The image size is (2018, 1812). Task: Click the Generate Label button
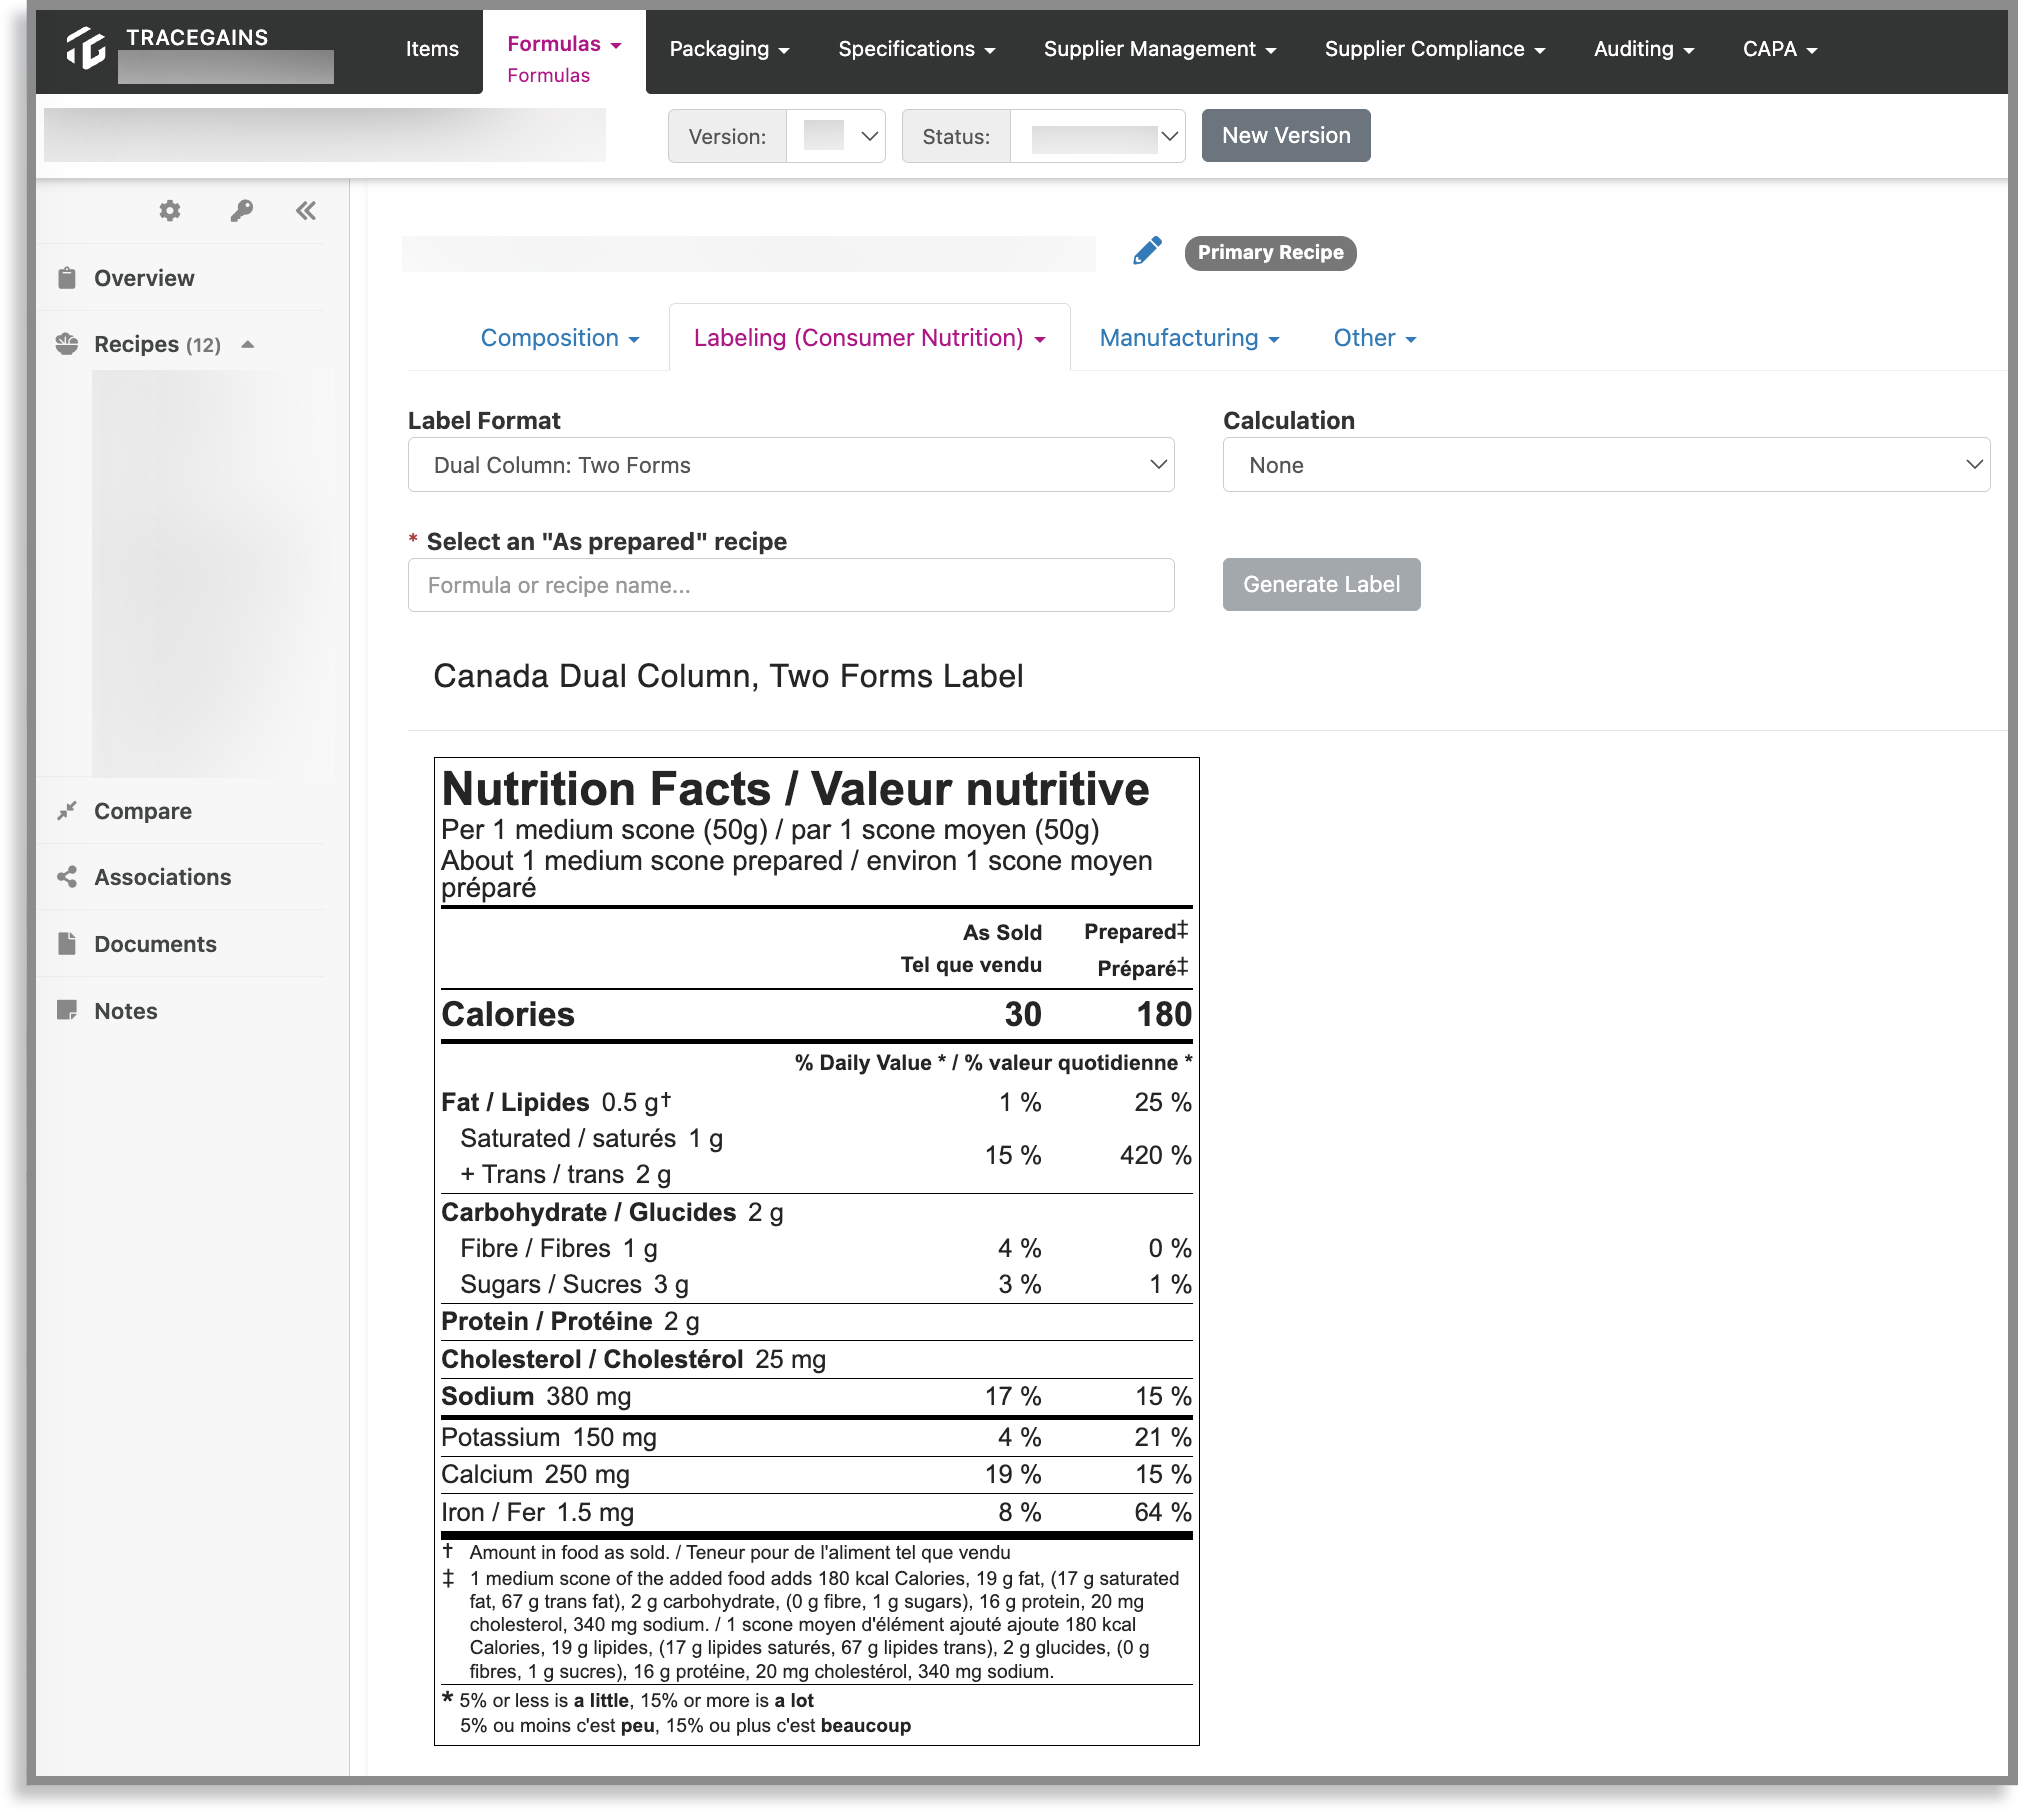coord(1321,585)
